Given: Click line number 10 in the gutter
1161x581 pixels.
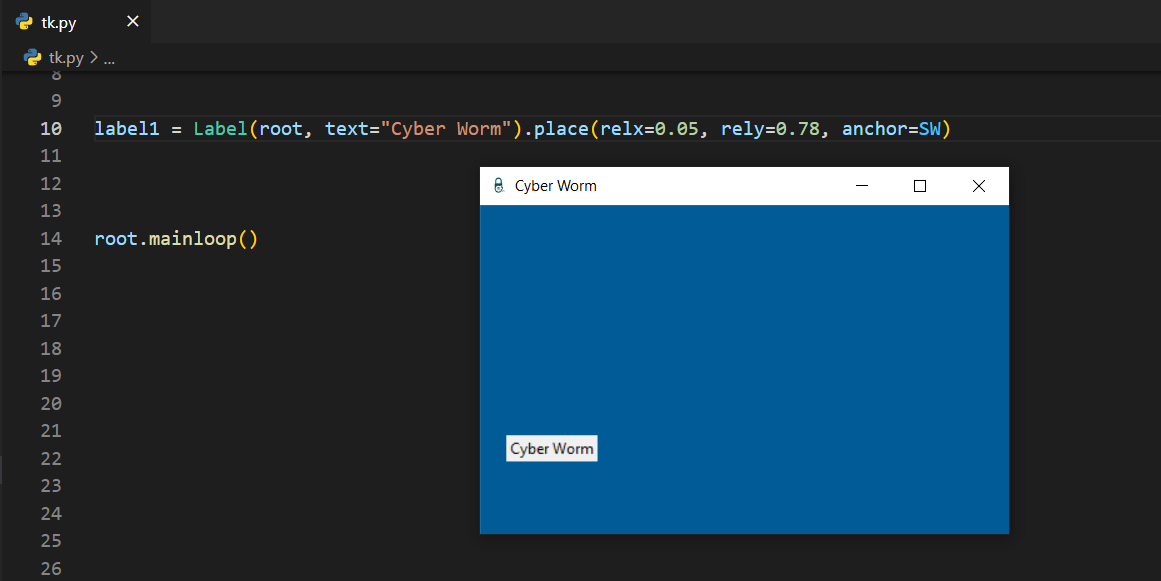Looking at the screenshot, I should (52, 129).
